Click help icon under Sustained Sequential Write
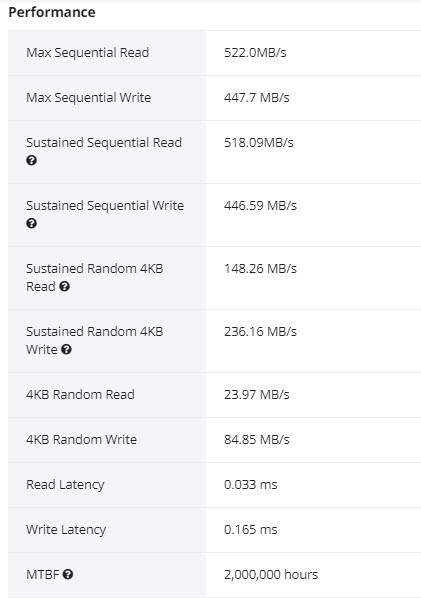Screen dimensions: 421x598 (x=32, y=223)
